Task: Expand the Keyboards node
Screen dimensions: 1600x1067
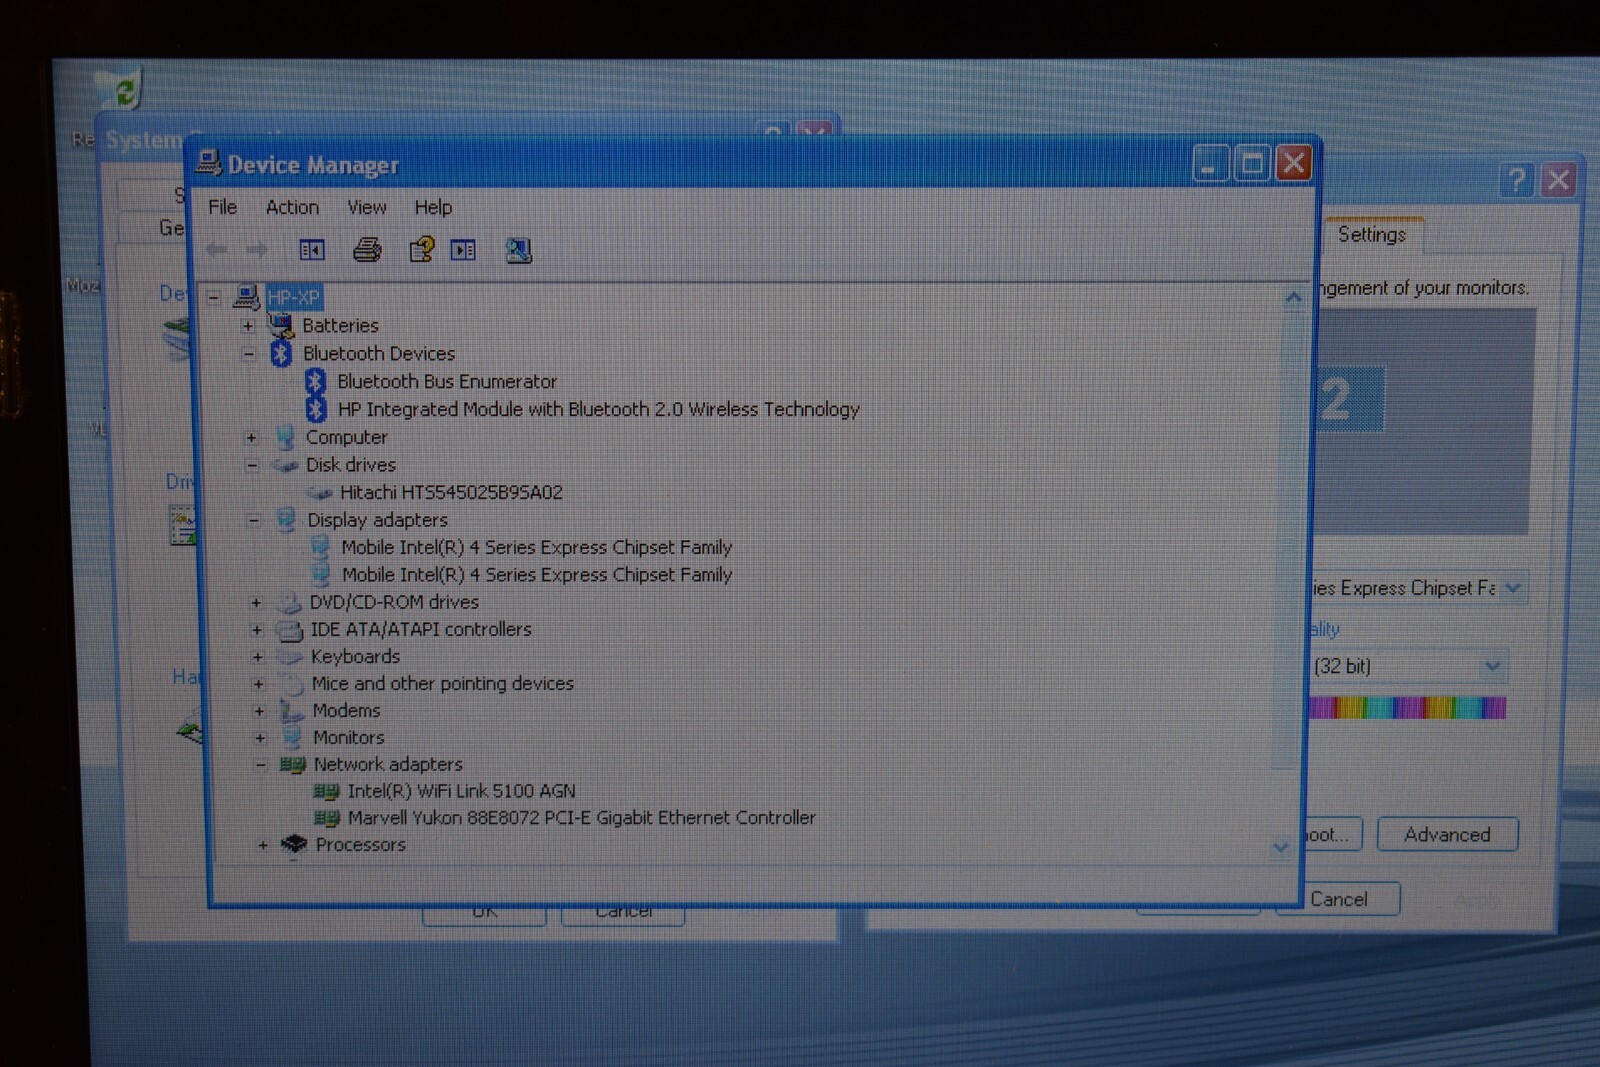Action: tap(258, 657)
